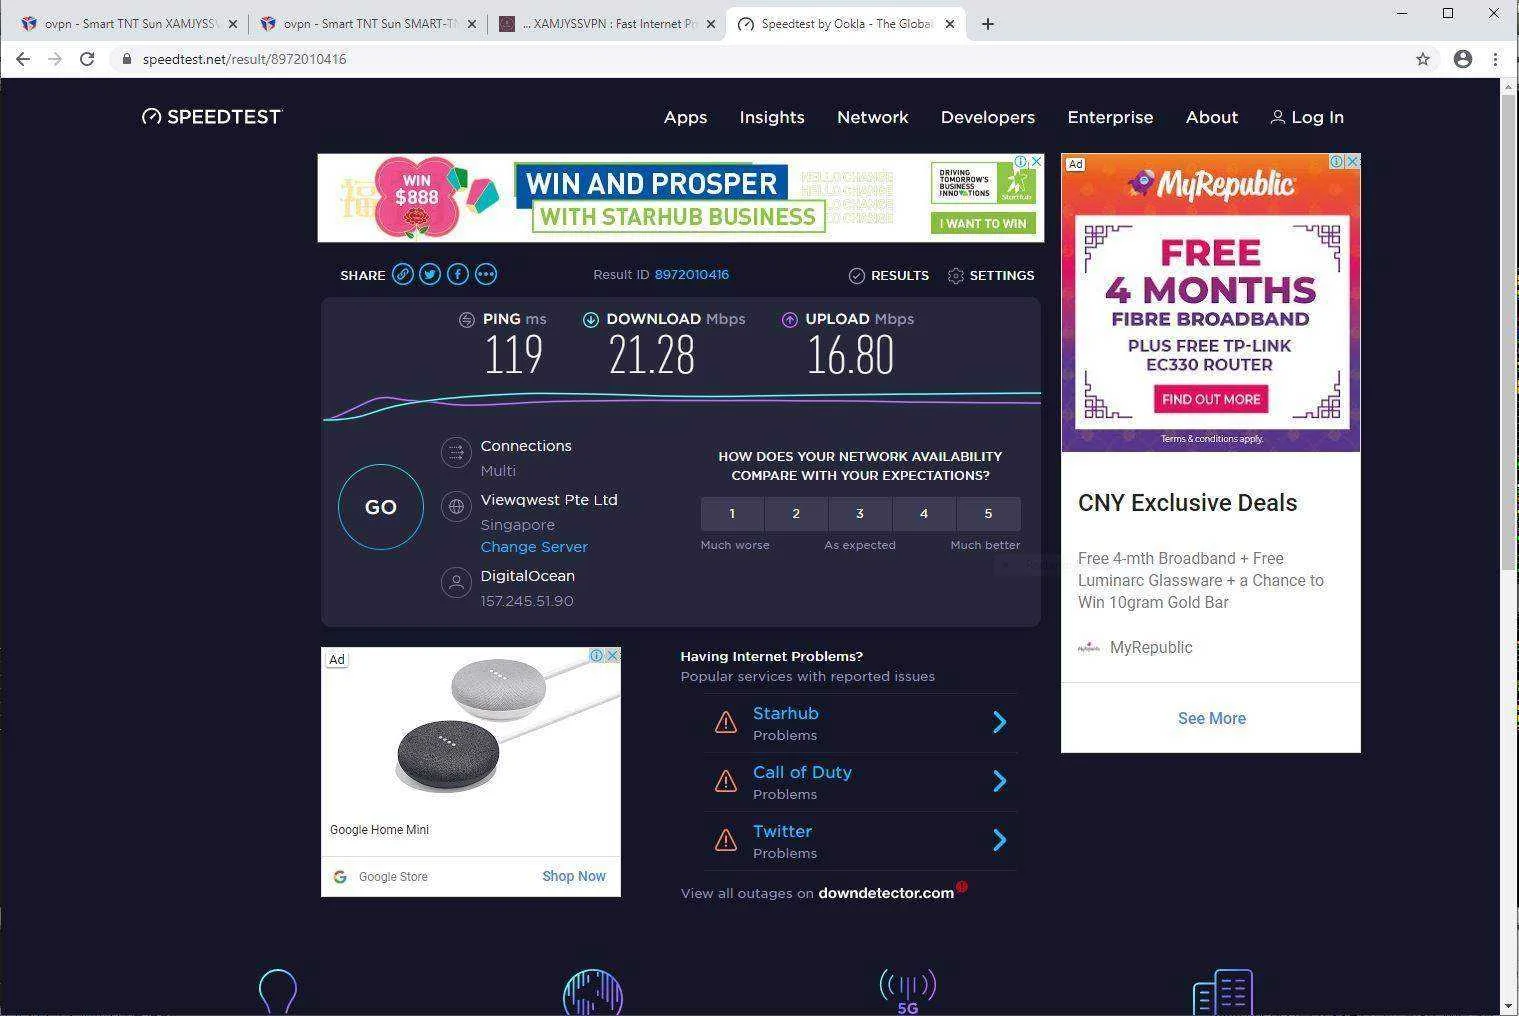Click the download arrow icon
This screenshot has height=1016, width=1519.
pyautogui.click(x=591, y=319)
